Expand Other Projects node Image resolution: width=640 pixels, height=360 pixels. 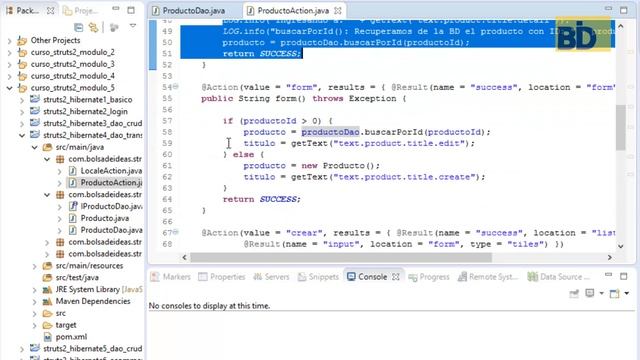9,41
